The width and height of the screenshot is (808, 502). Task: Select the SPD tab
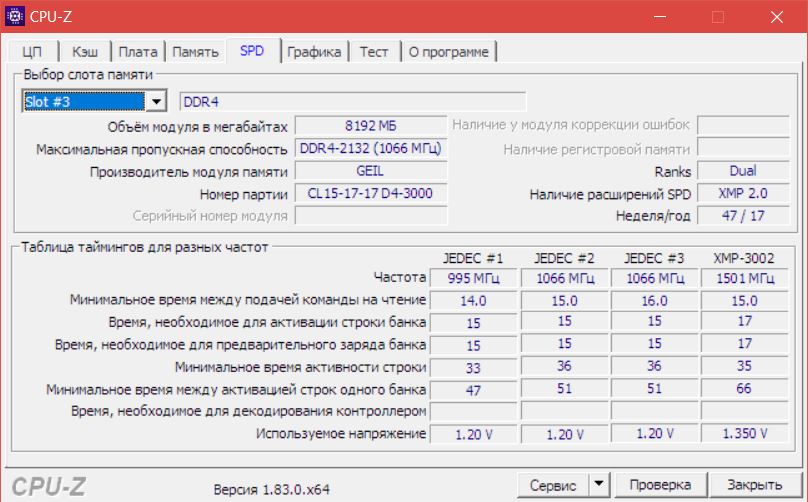coord(252,51)
